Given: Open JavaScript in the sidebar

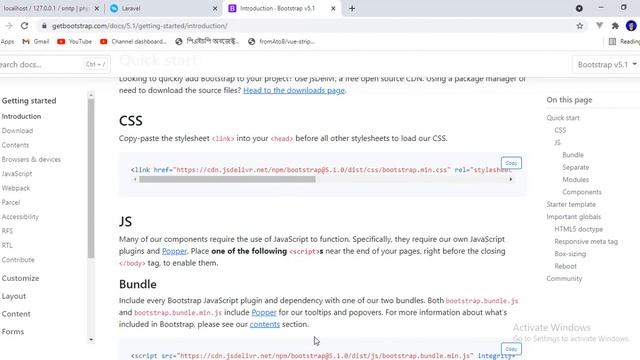Looking at the screenshot, I should click(x=17, y=173).
